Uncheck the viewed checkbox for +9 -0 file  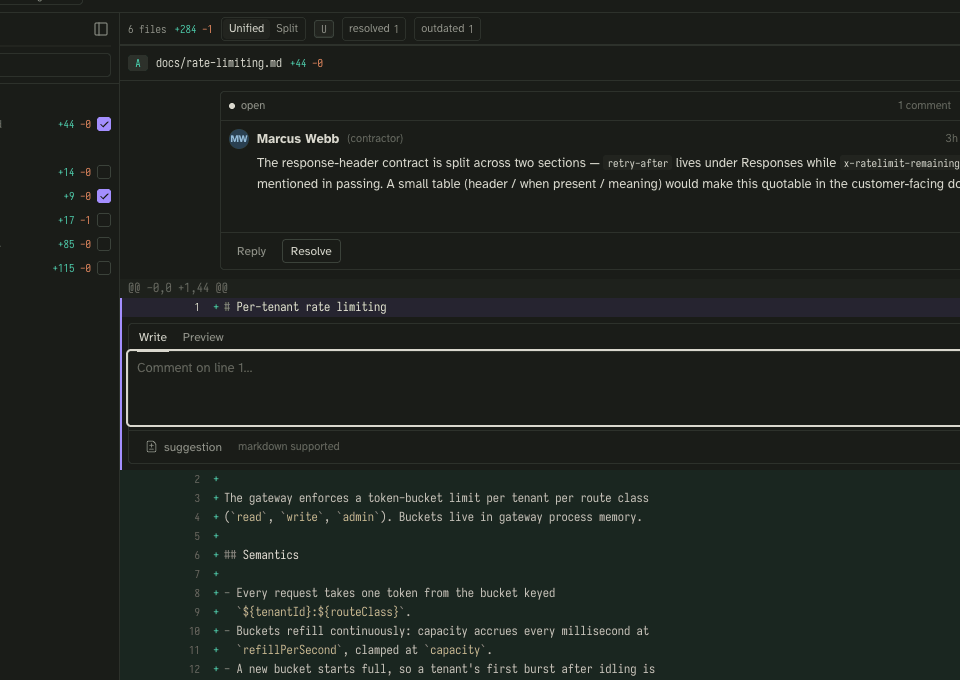(104, 196)
